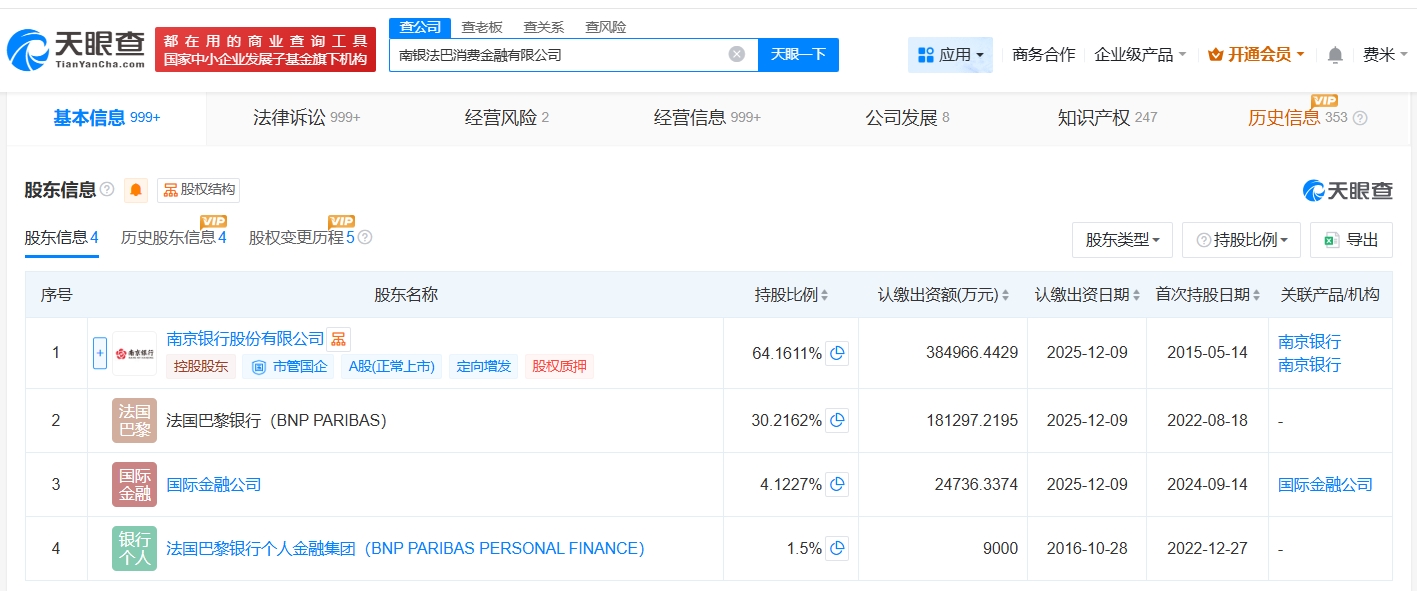Clear the search box with the X icon
1417x591 pixels.
(737, 54)
